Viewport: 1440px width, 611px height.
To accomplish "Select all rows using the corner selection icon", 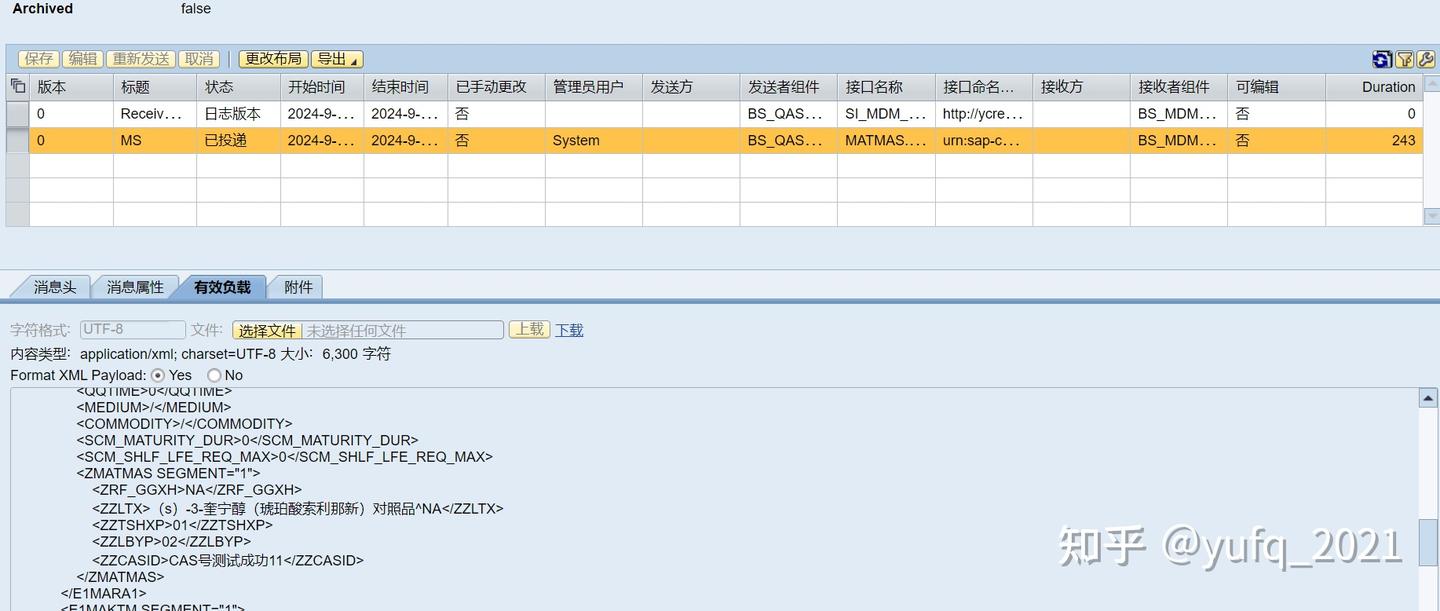I will (16, 86).
